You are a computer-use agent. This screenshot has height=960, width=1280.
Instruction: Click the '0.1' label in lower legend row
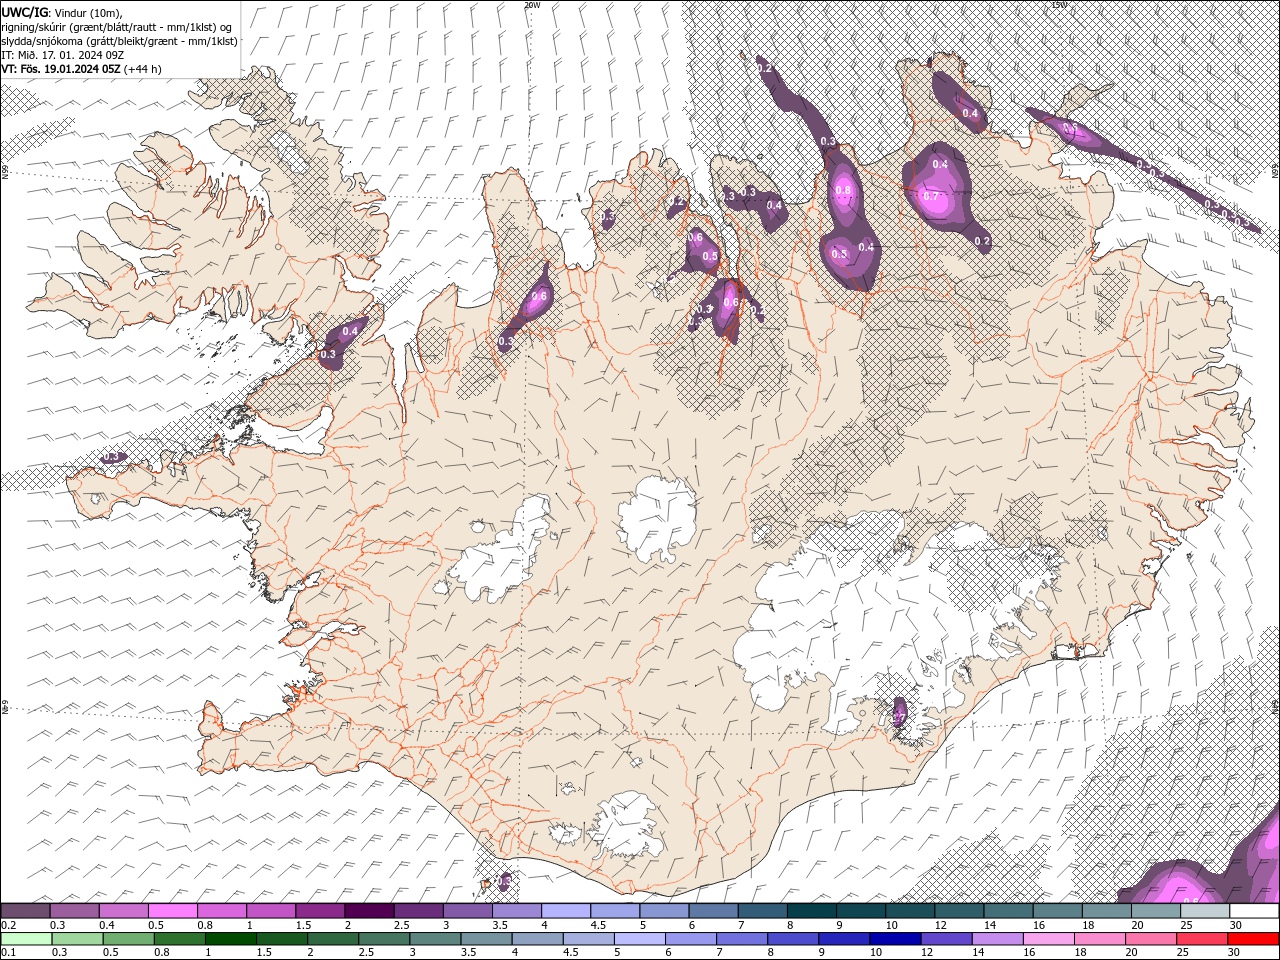9,952
